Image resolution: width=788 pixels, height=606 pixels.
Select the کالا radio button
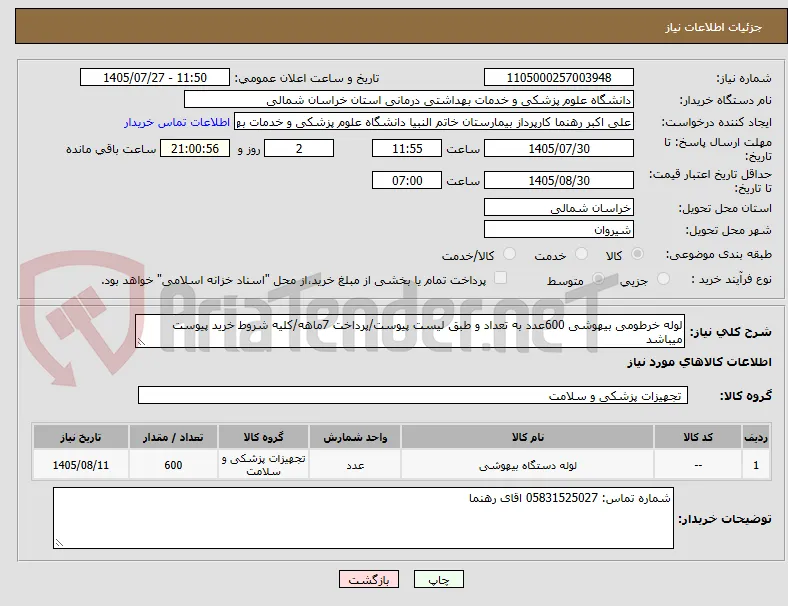point(637,254)
